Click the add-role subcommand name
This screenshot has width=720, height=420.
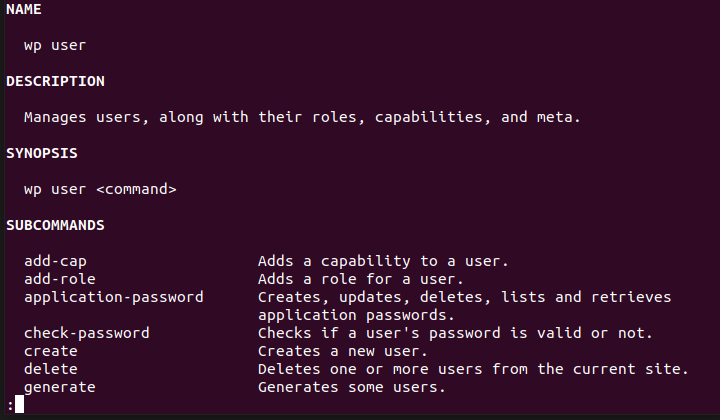60,279
